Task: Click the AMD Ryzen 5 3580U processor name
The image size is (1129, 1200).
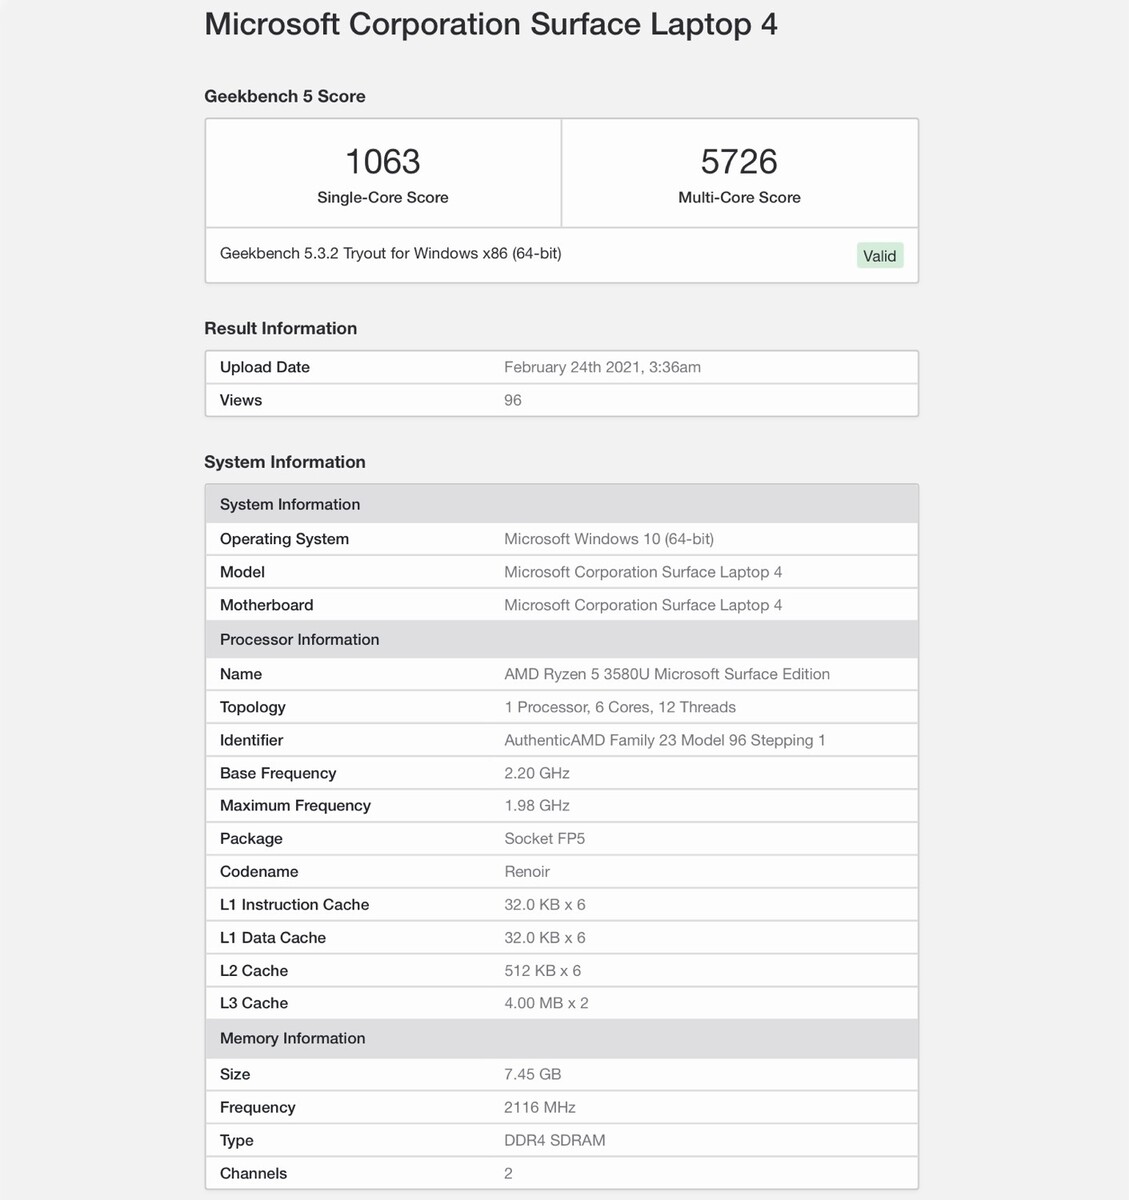Action: tap(666, 674)
